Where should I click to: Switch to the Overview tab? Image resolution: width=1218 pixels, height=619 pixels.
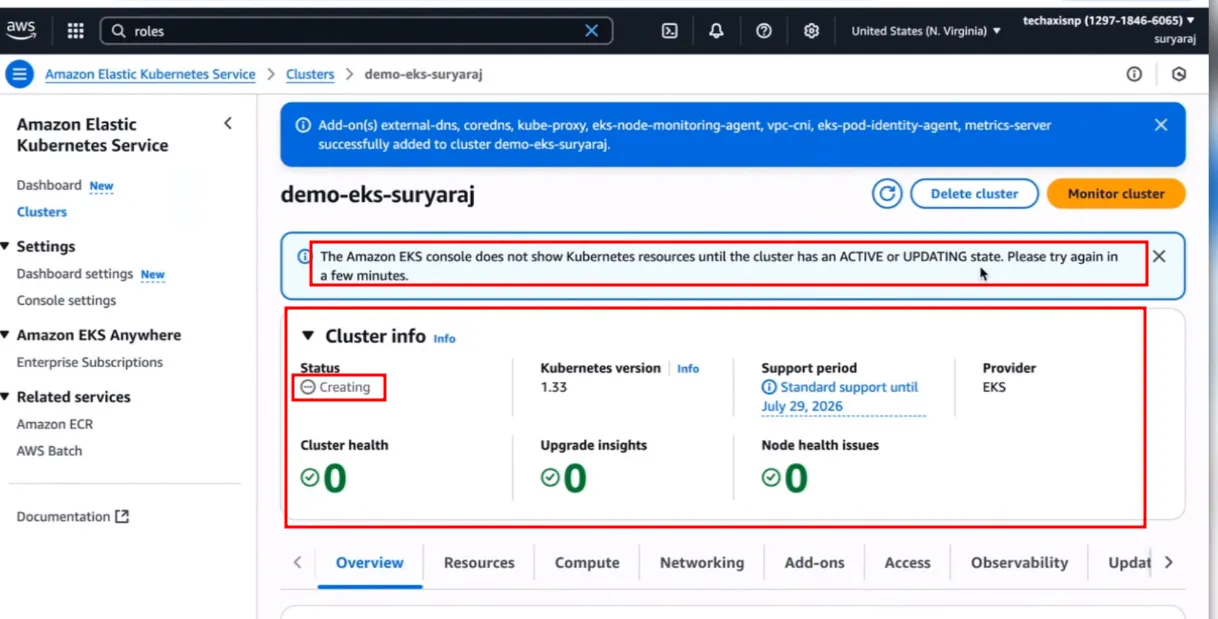pos(370,563)
